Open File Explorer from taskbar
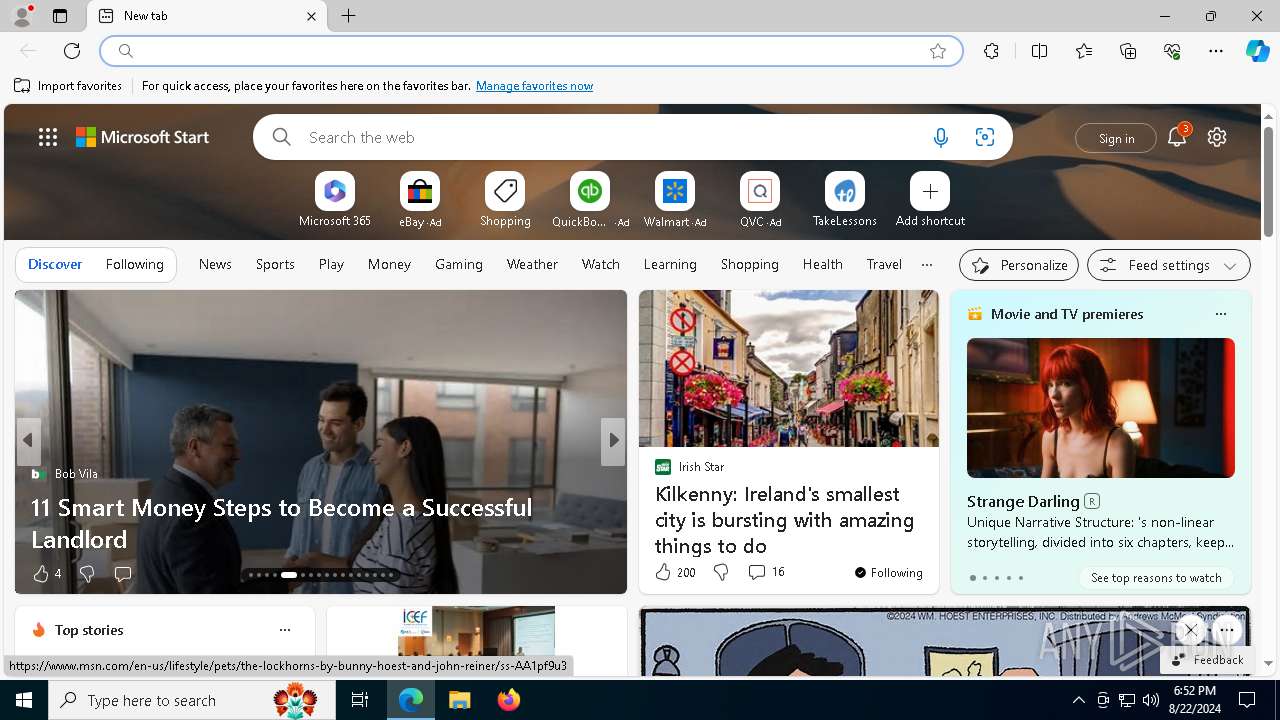Screen dimensions: 1280x720 coord(460,700)
